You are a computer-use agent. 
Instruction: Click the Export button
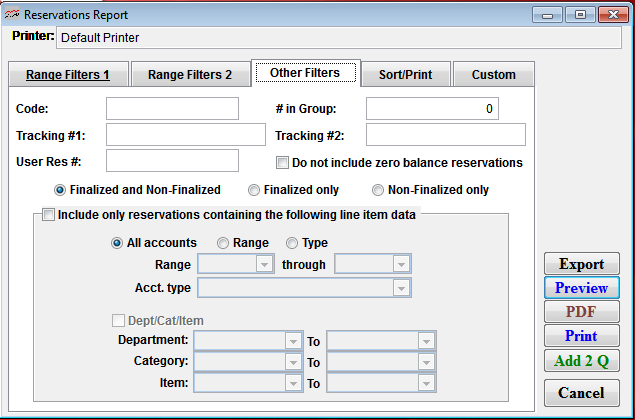tap(581, 264)
